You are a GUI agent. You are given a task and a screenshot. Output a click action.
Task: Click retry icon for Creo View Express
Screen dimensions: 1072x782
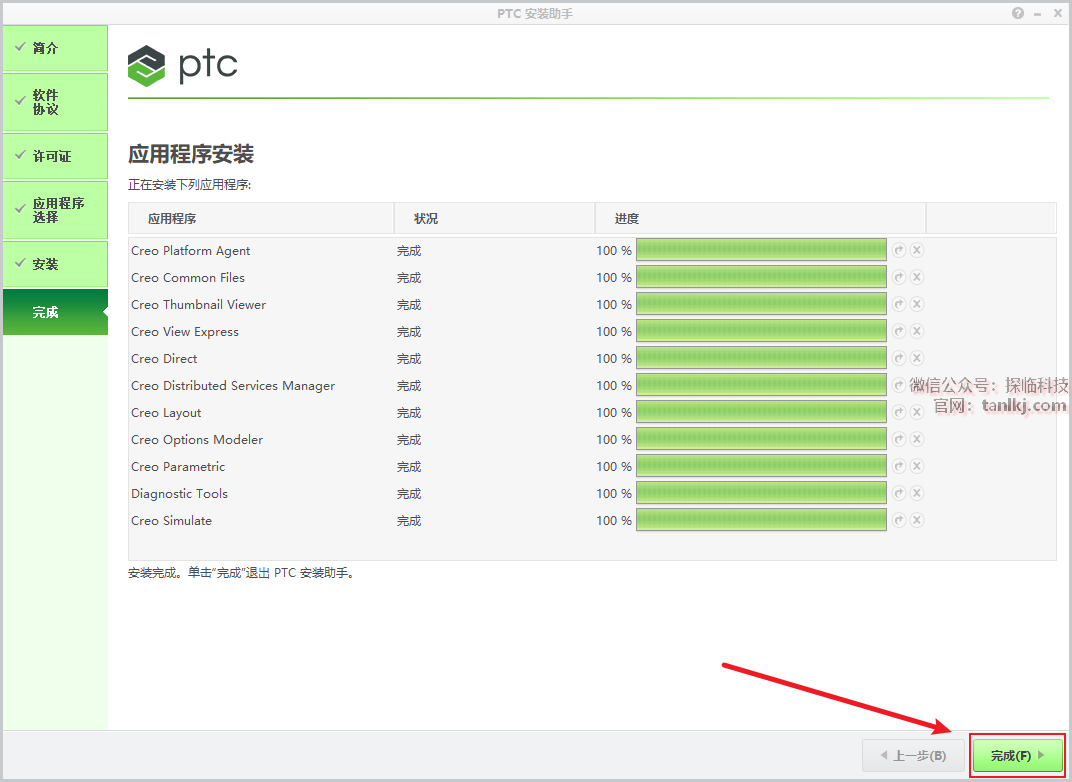(899, 331)
